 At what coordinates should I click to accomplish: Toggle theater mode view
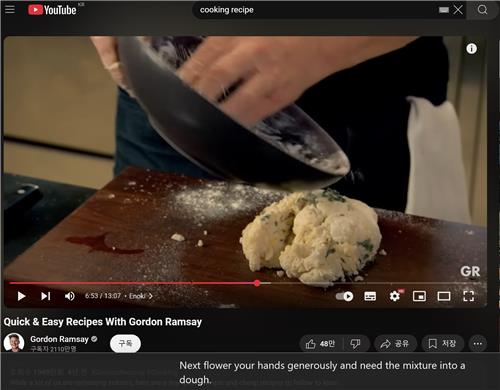[x=444, y=296]
